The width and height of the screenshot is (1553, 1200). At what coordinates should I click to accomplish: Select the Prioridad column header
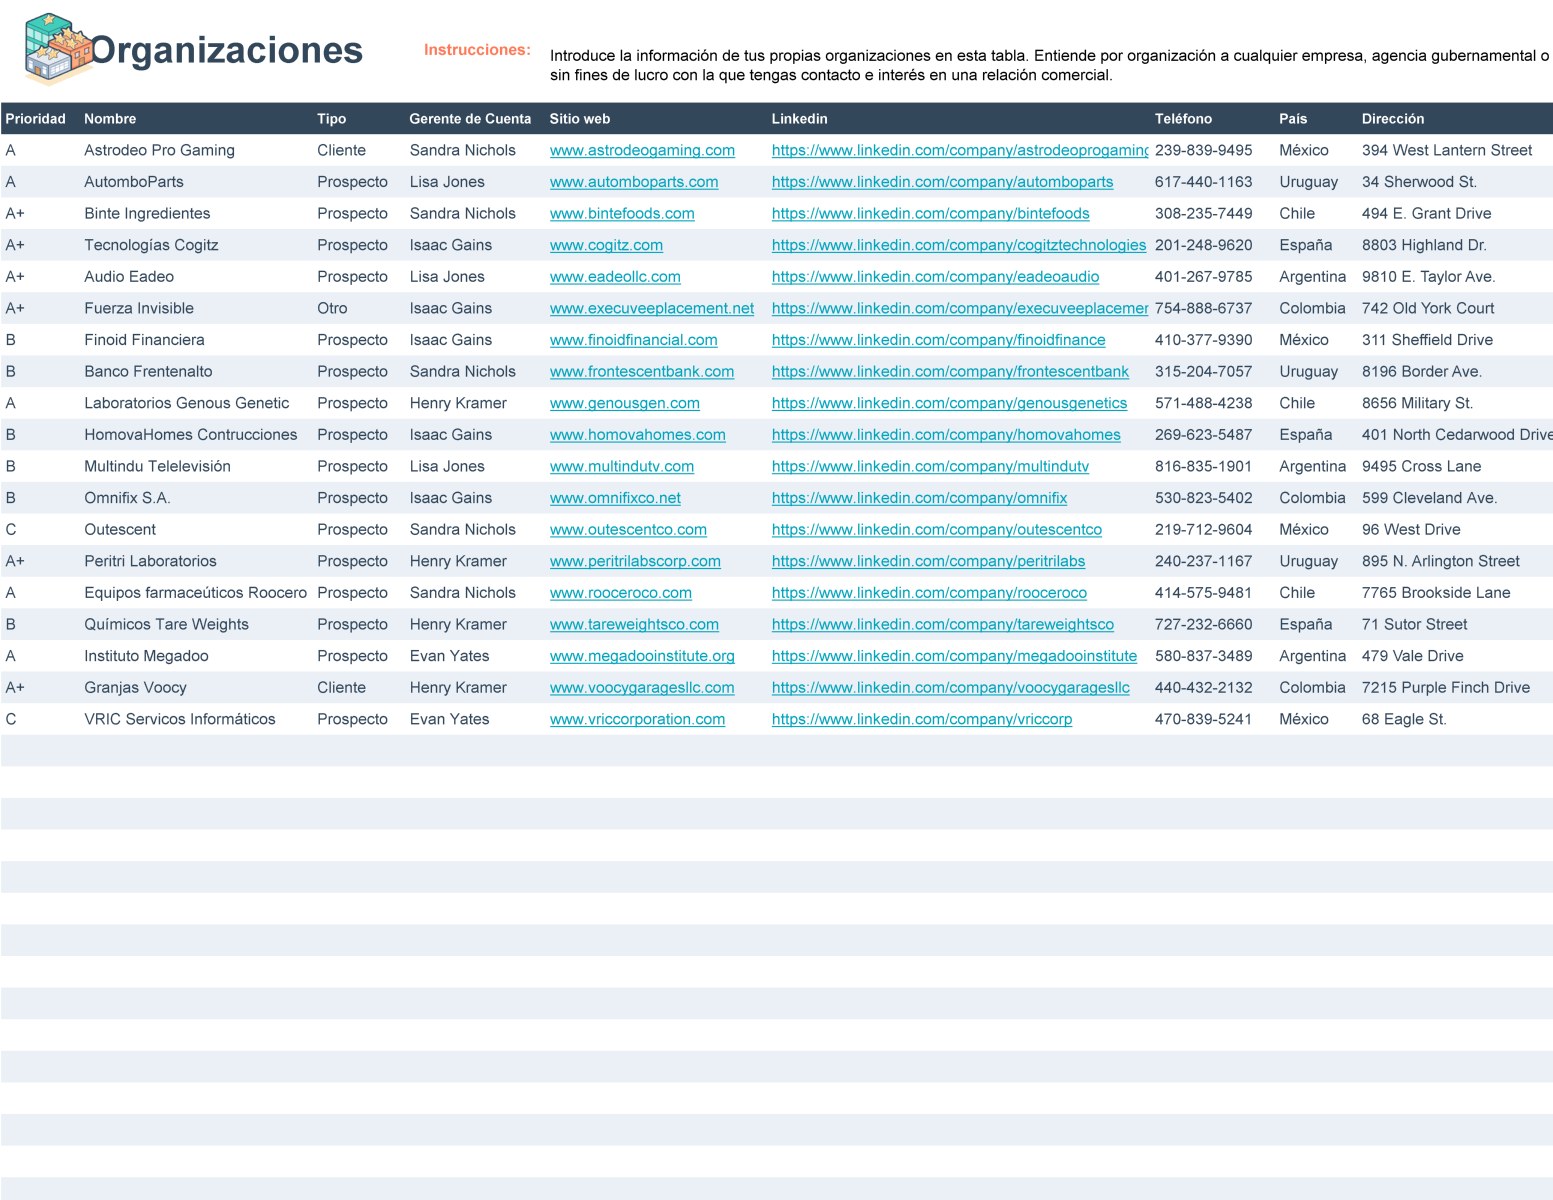(x=36, y=119)
